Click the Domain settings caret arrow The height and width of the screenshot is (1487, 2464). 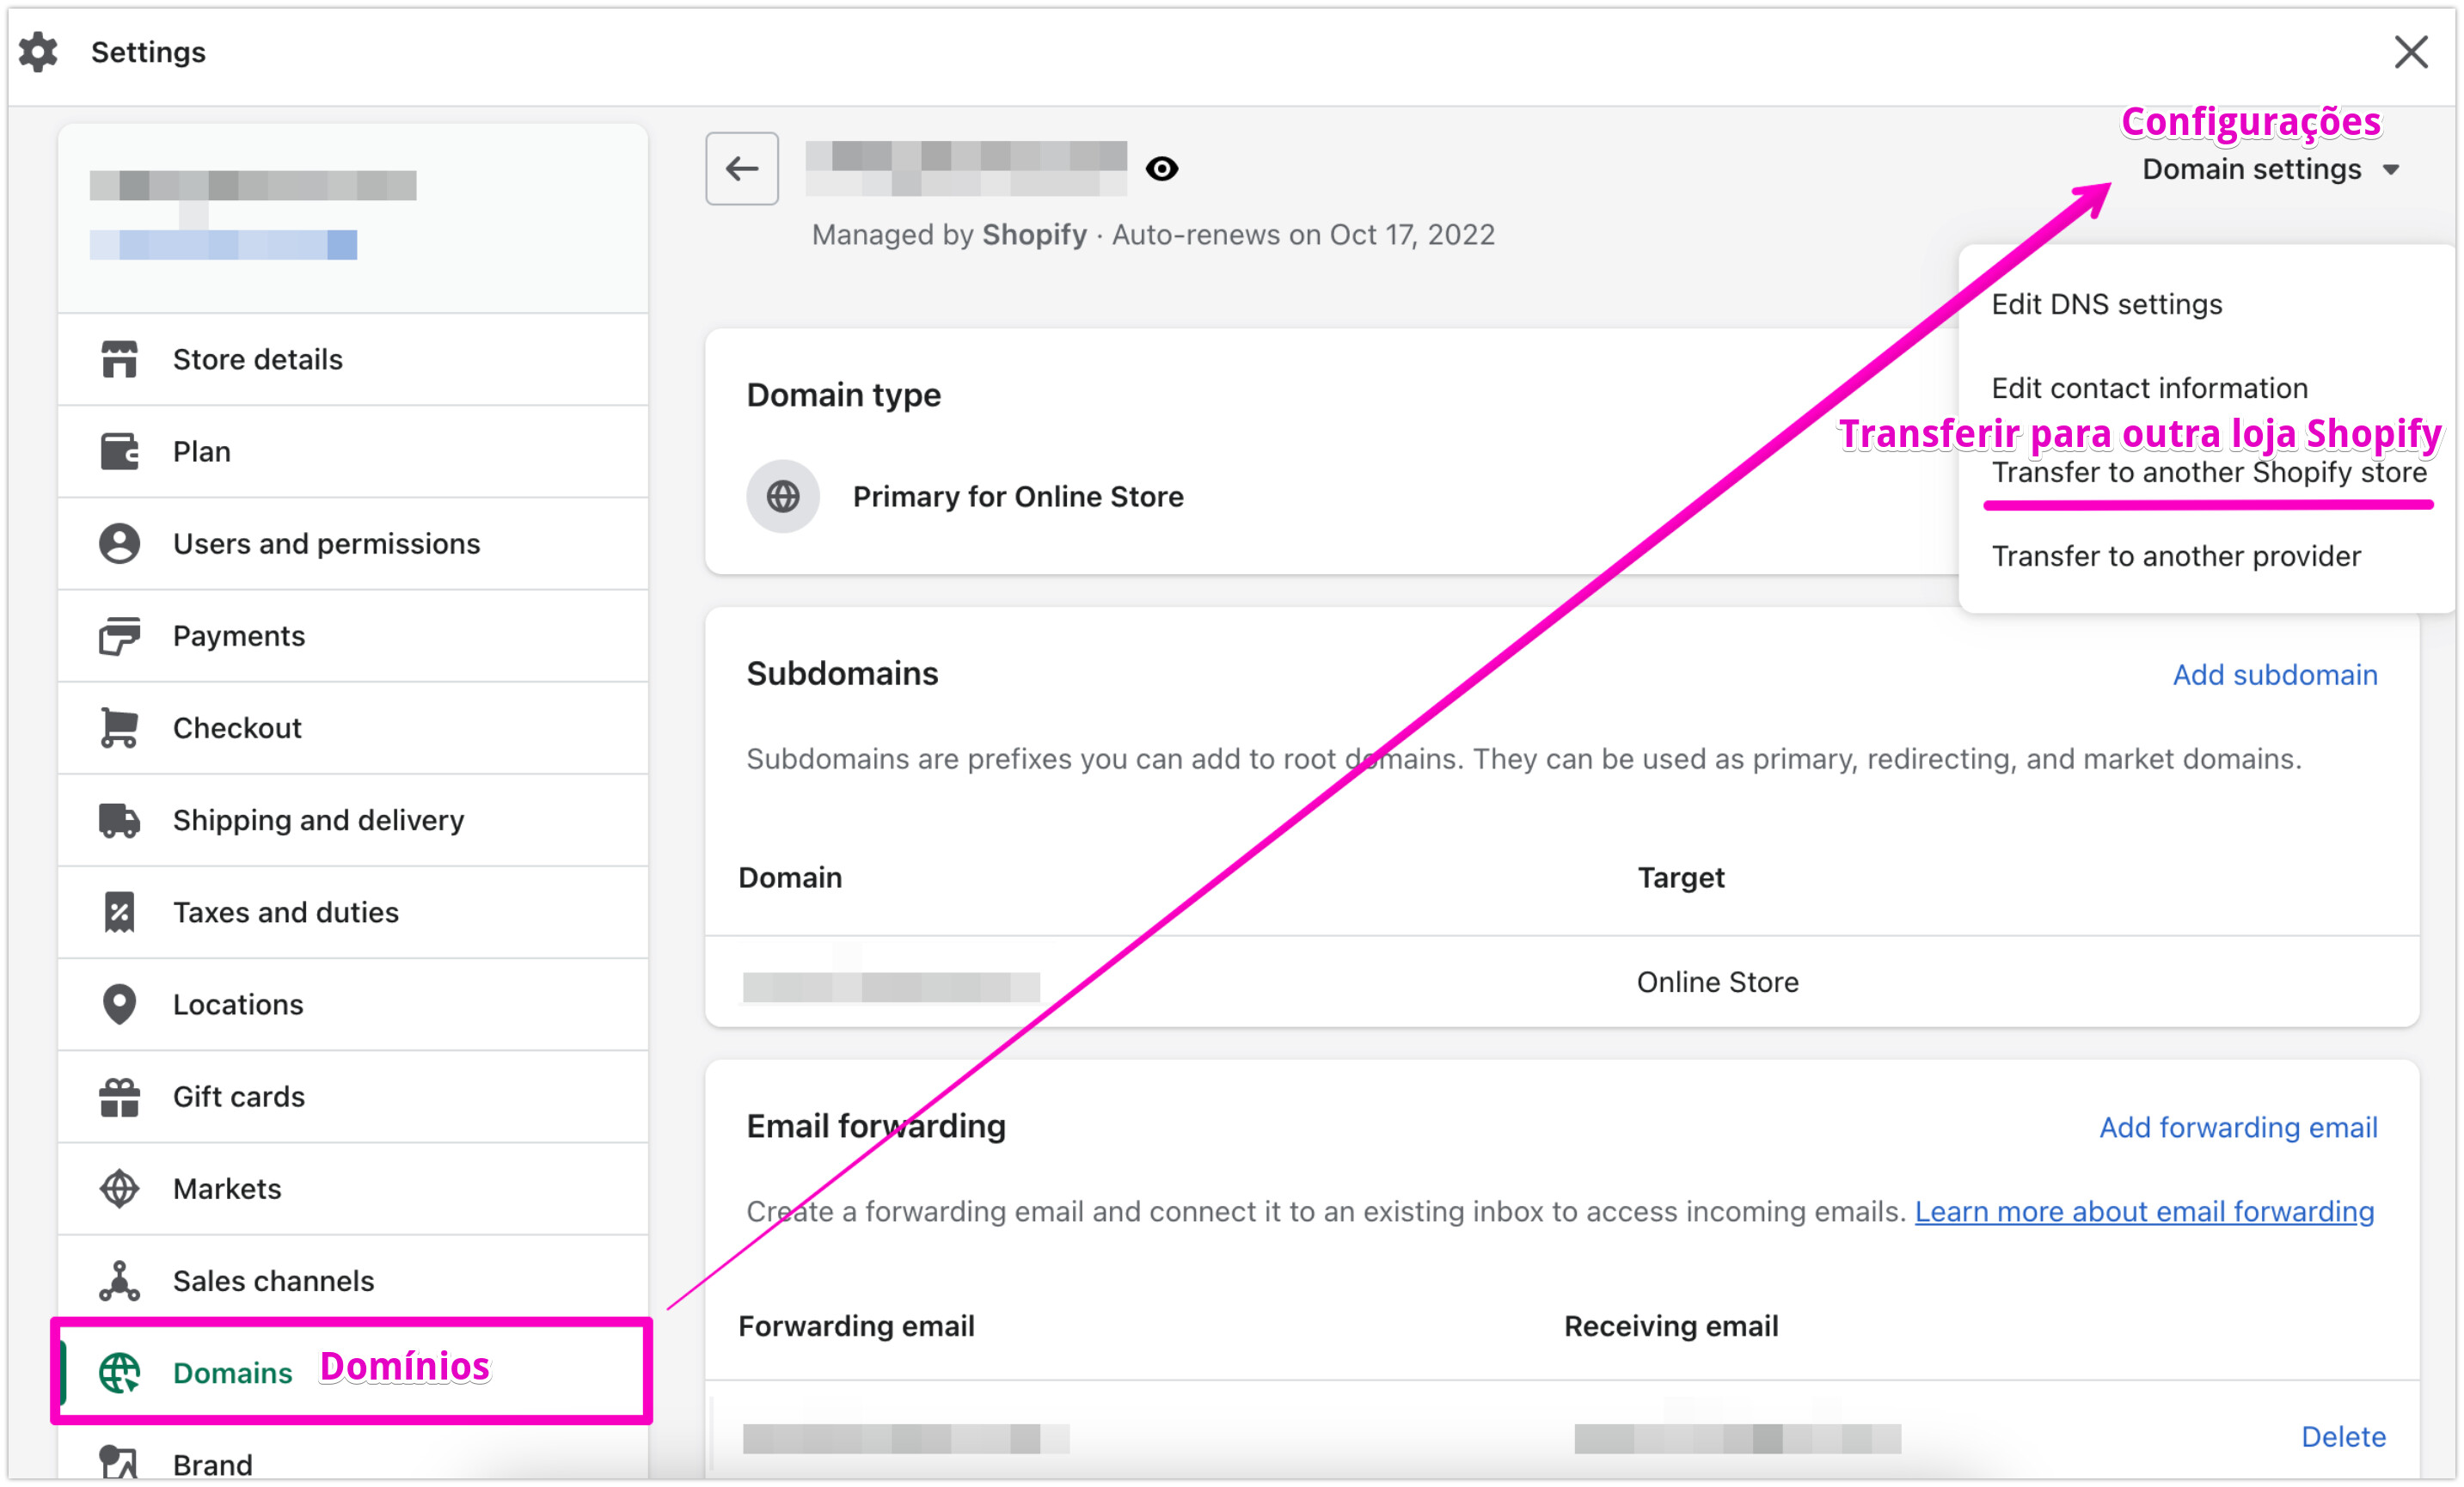(x=2390, y=171)
